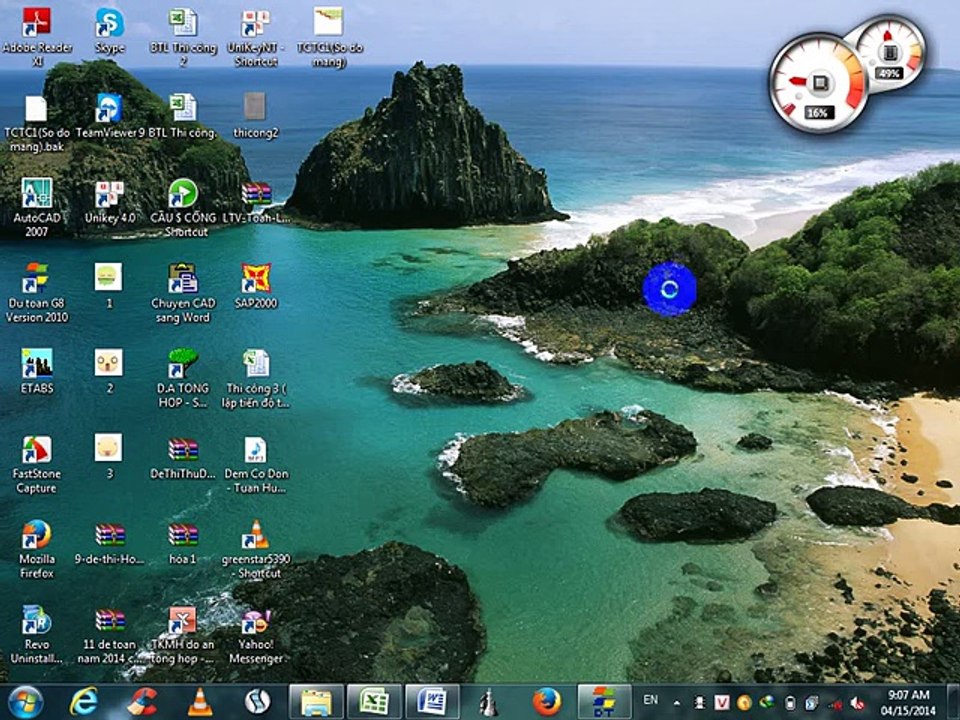Switch to the DT application taskbar button
This screenshot has height=720, width=960.
pyautogui.click(x=604, y=702)
